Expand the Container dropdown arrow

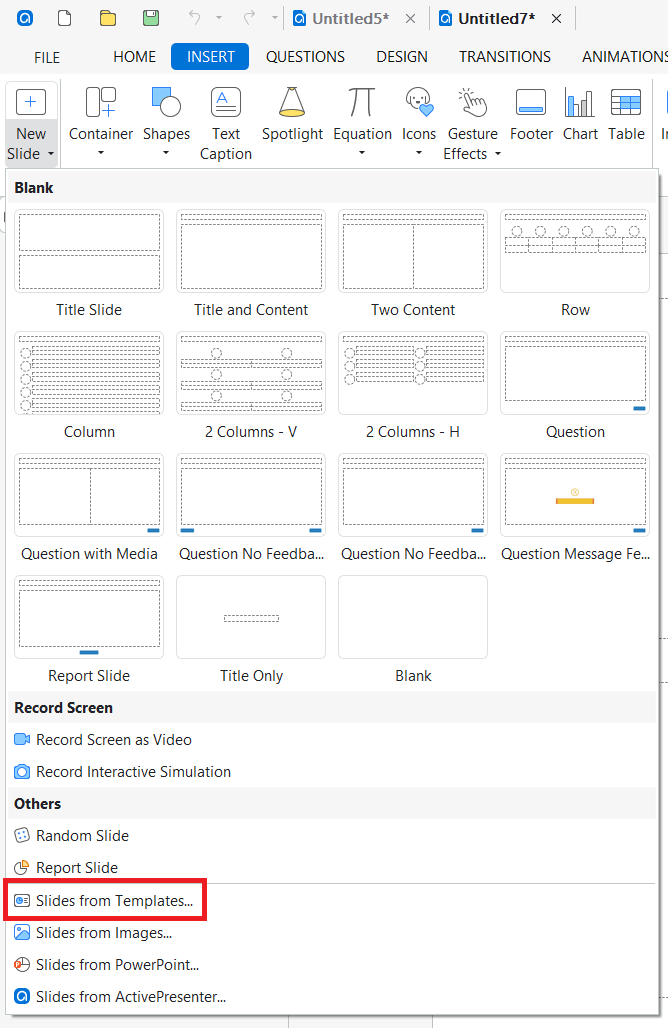click(101, 153)
